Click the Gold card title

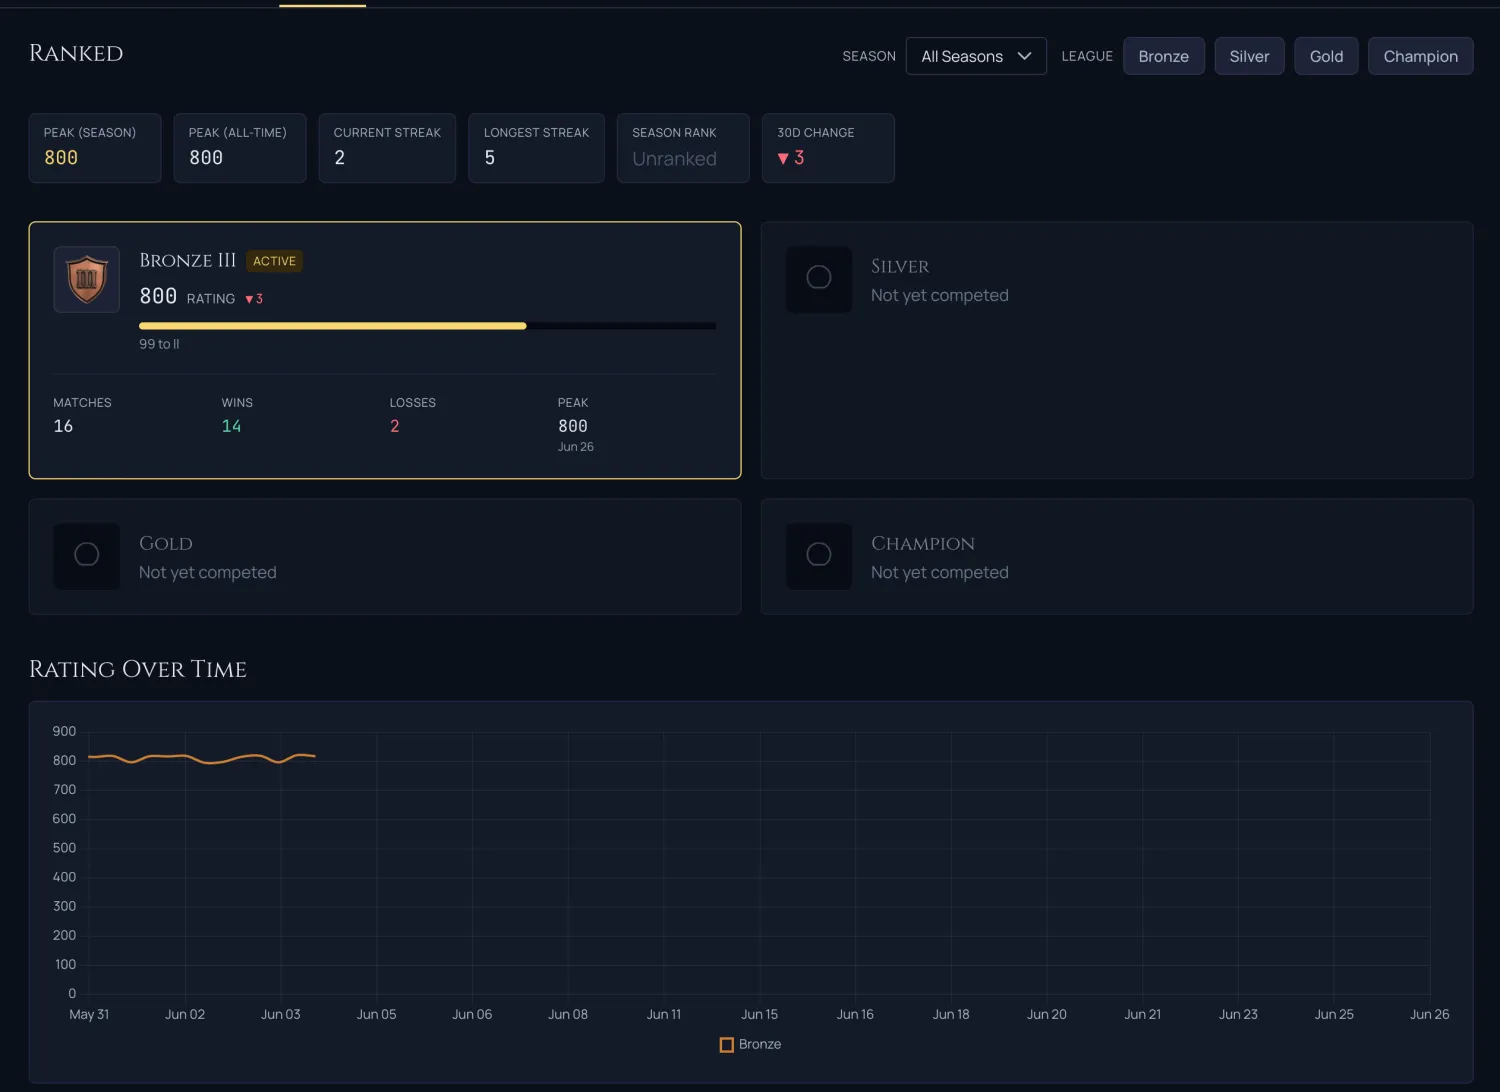coord(165,543)
